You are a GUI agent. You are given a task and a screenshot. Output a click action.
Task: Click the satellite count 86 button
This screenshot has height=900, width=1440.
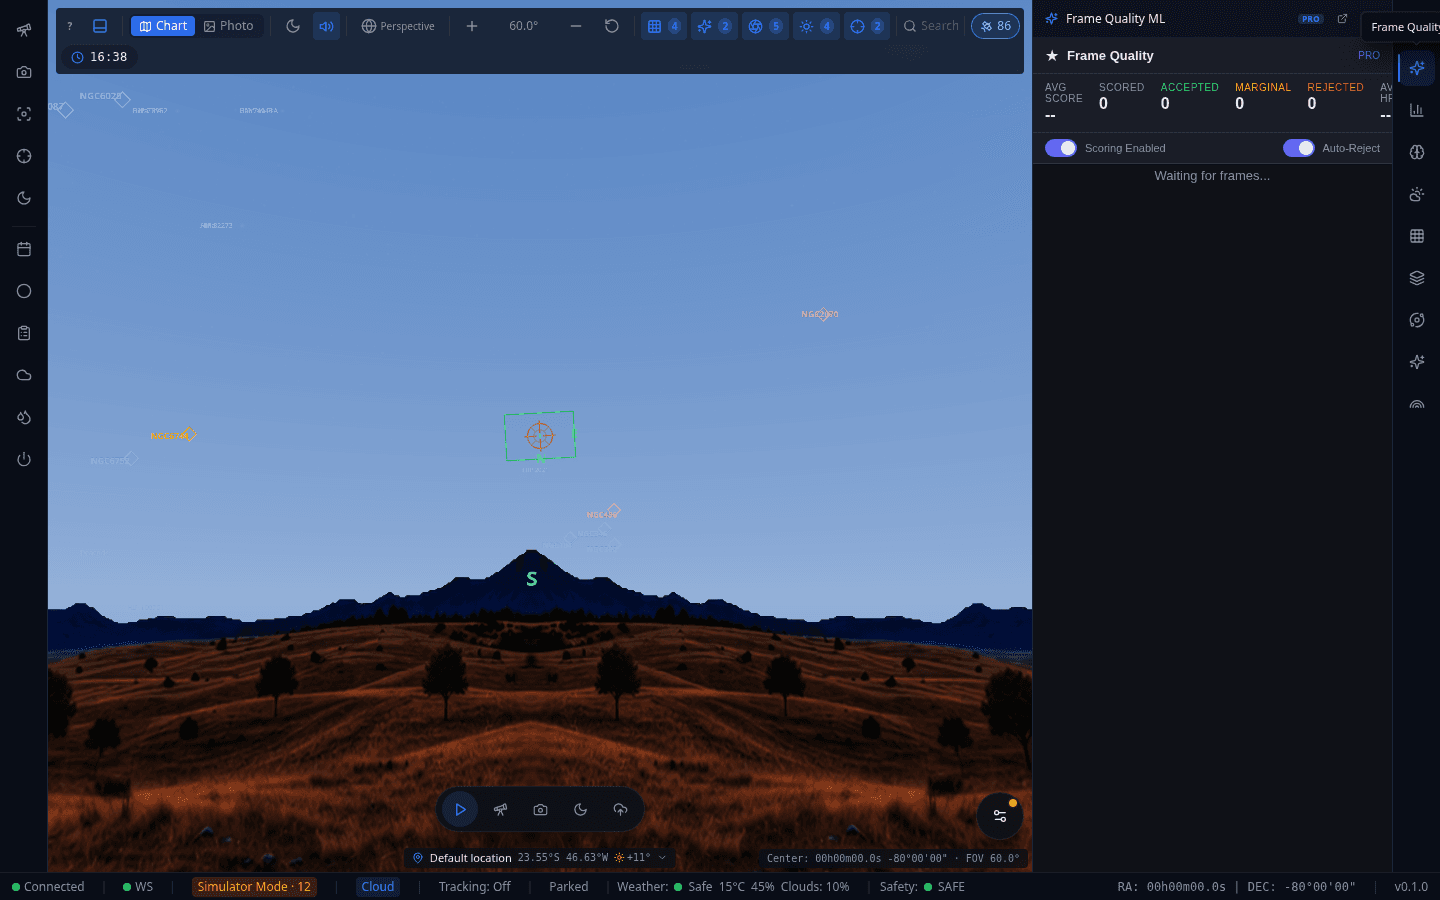(995, 26)
